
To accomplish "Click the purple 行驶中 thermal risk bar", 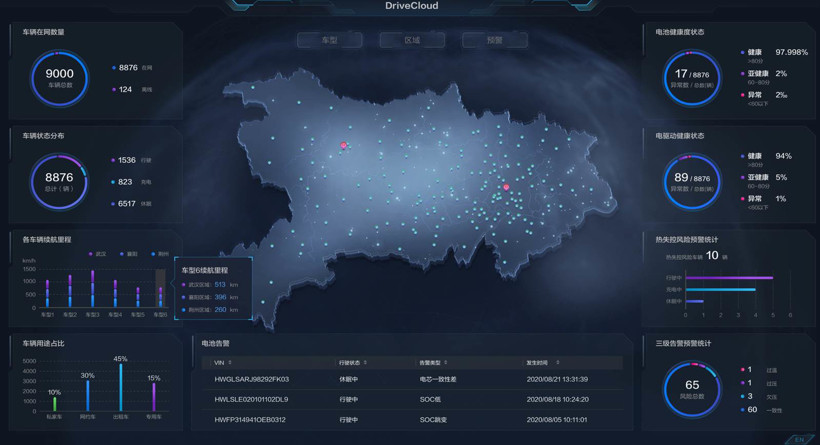I will tap(729, 278).
